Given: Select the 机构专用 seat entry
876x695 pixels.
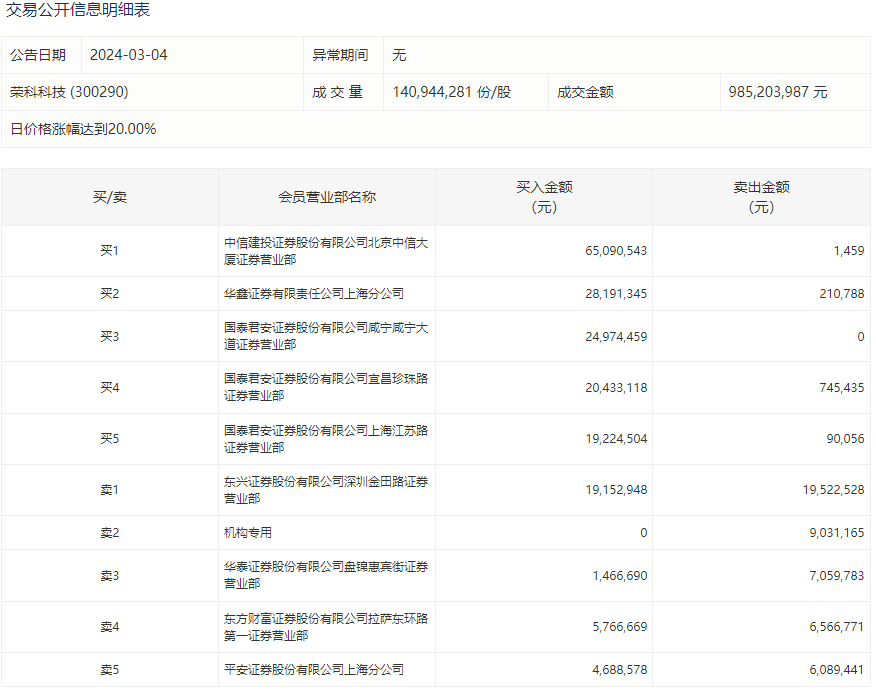Looking at the screenshot, I should click(x=248, y=533).
